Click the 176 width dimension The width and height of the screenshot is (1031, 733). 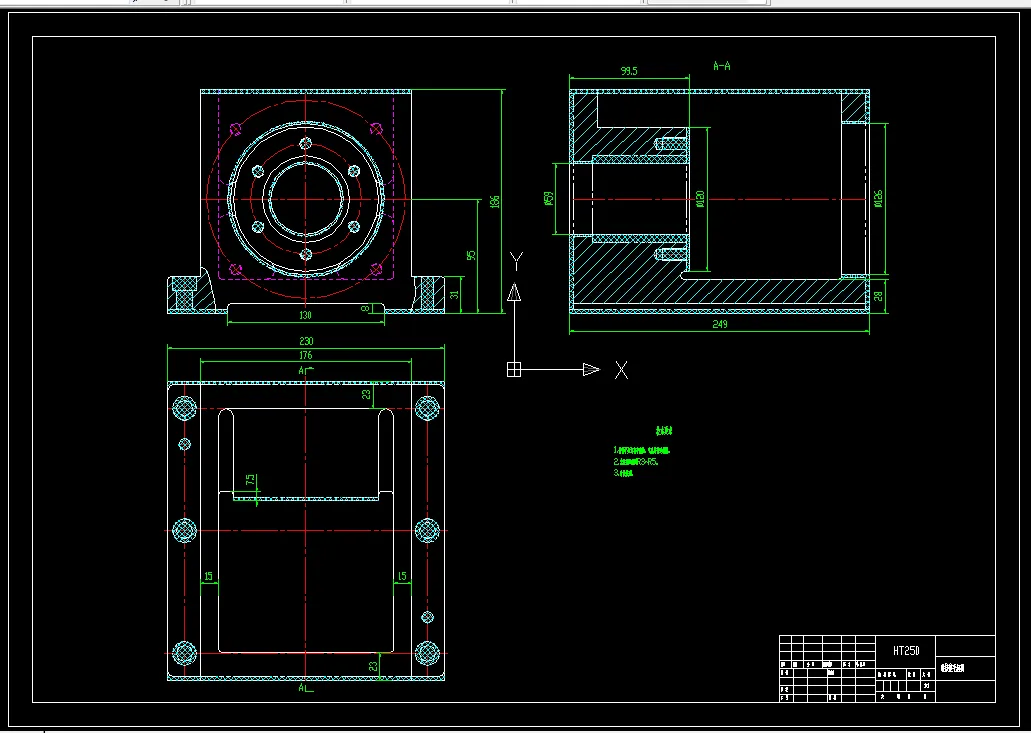coord(306,356)
